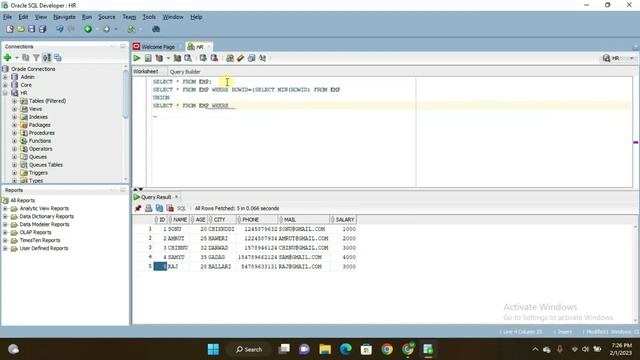This screenshot has height=360, width=640.
Task: Expand the Tables (Filtered) node
Action: (x=14, y=101)
